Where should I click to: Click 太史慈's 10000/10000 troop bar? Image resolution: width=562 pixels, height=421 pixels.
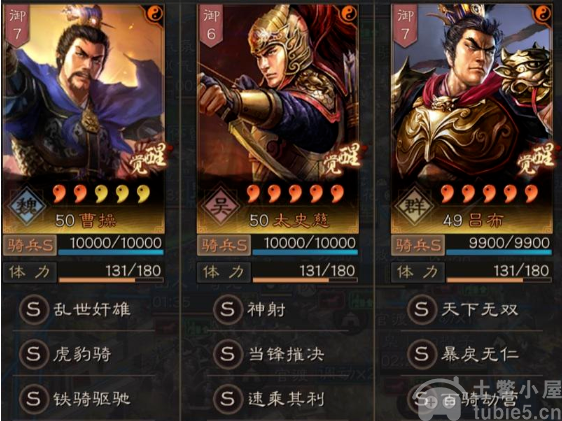(x=305, y=245)
